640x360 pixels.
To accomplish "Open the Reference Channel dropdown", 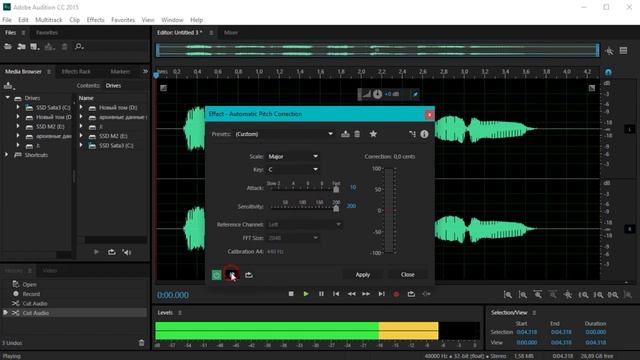I will 304,224.
